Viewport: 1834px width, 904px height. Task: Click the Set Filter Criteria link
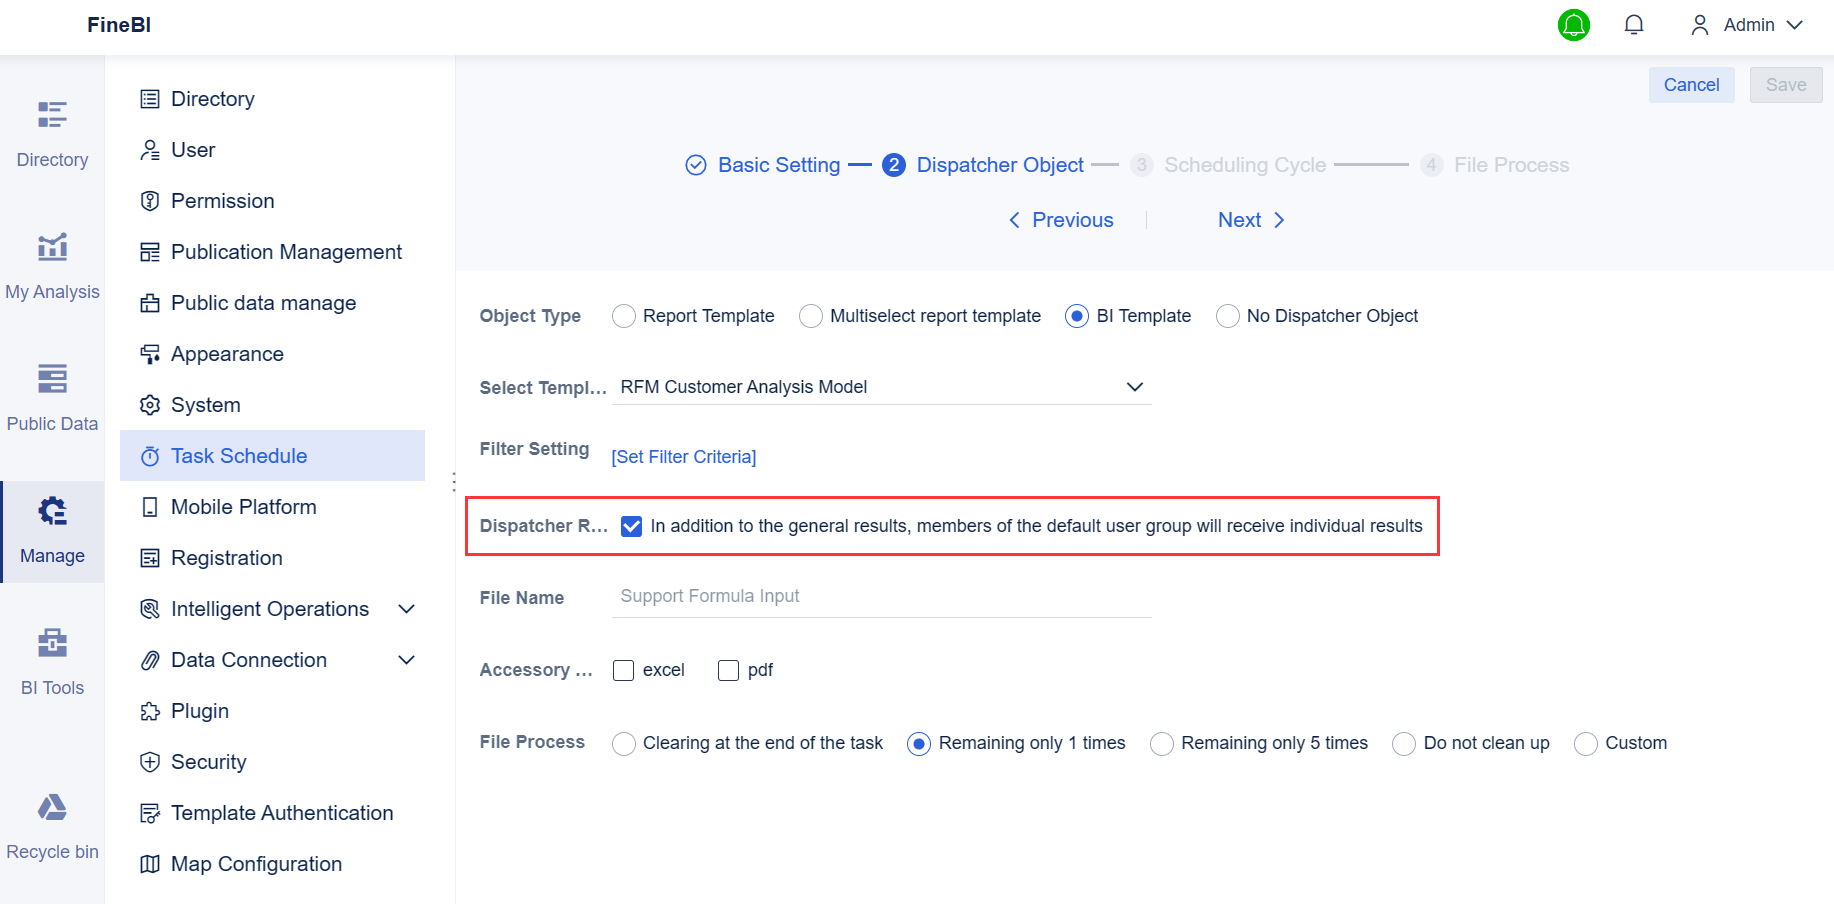pos(683,456)
